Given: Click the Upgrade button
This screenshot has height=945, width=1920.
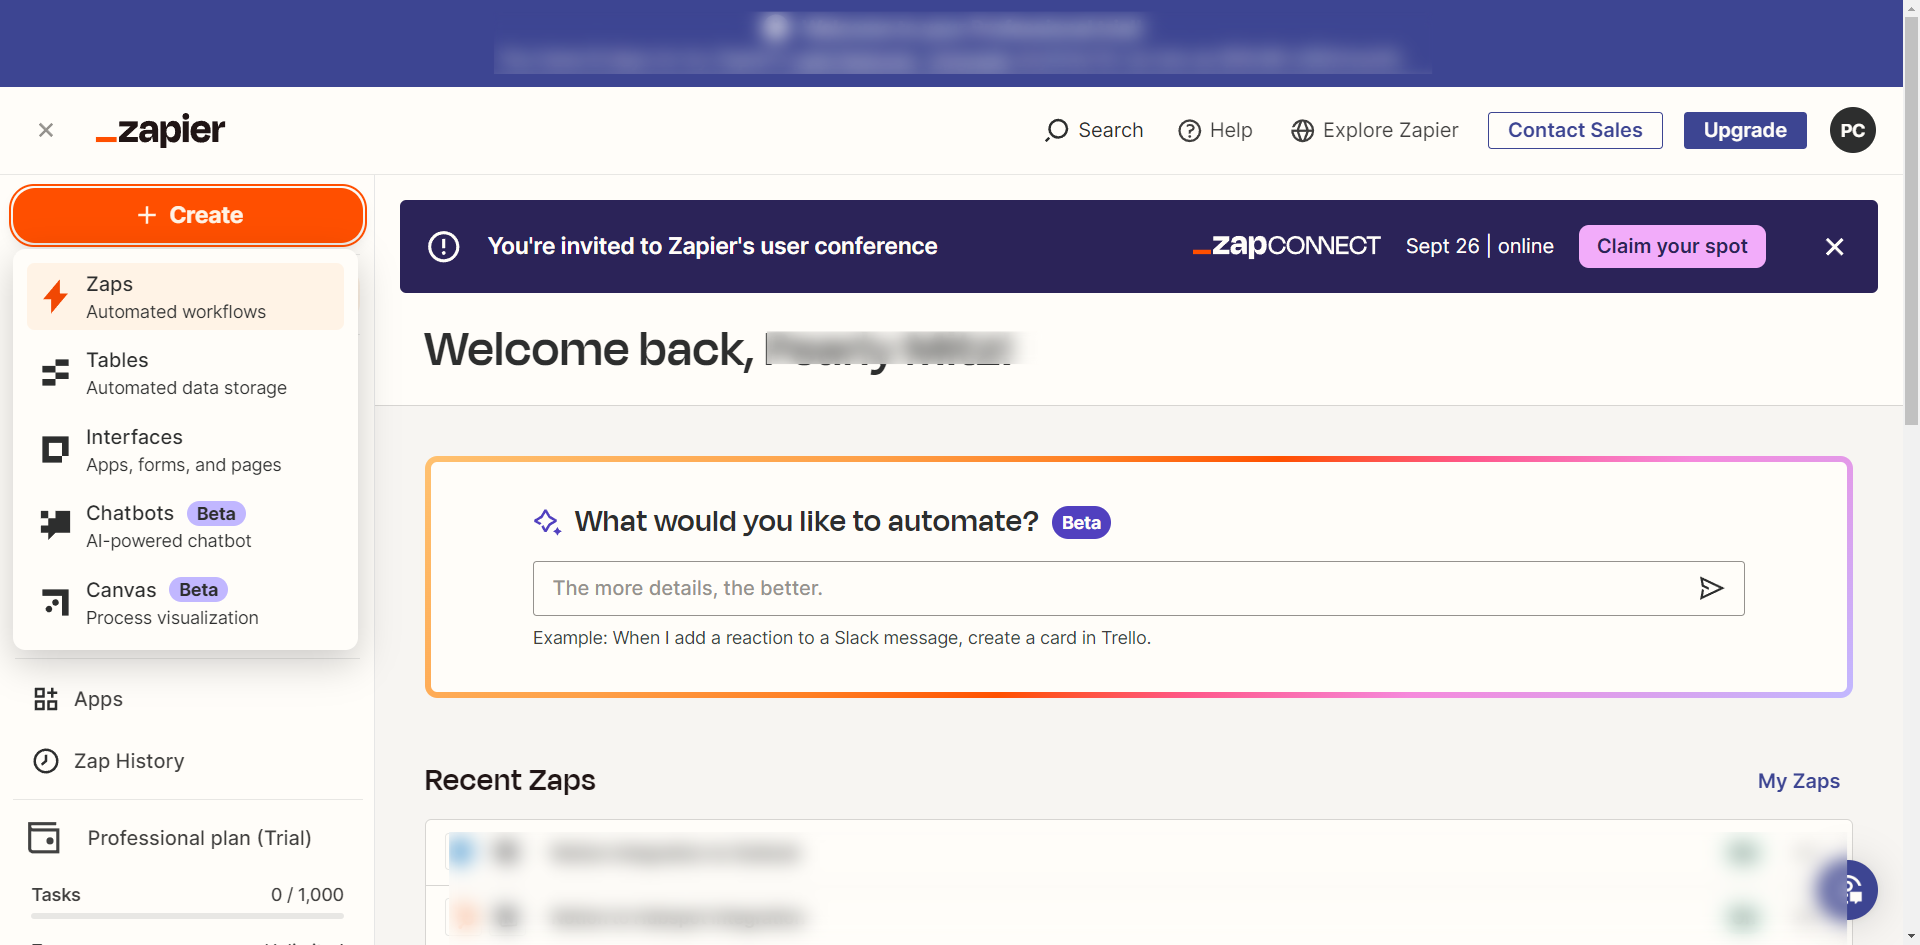Looking at the screenshot, I should [x=1744, y=130].
